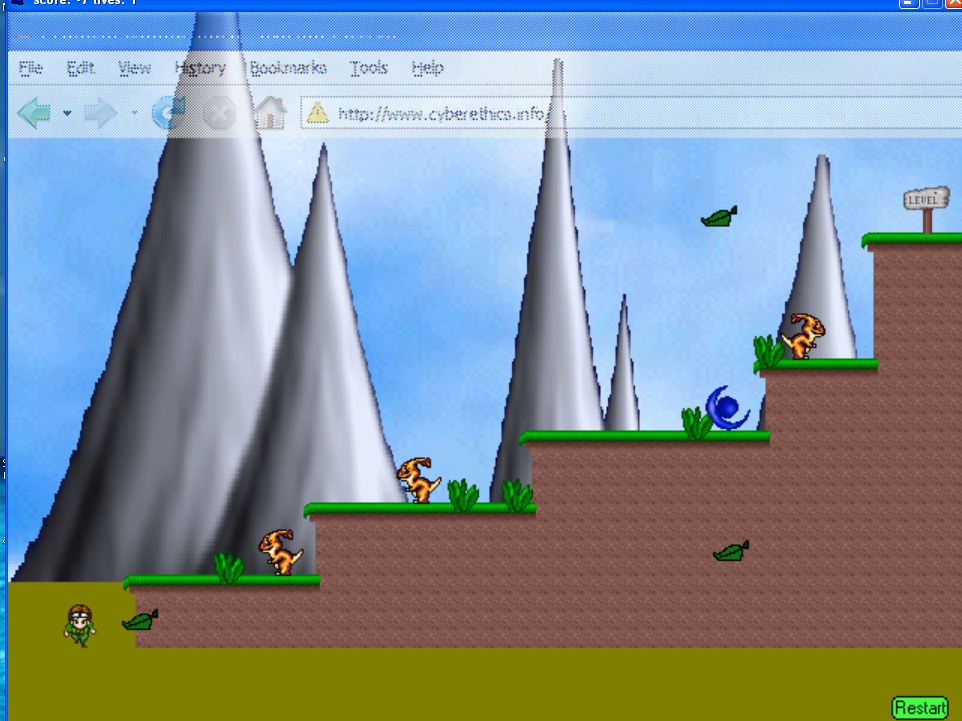Viewport: 962px width, 721px height.
Task: Click the green Back arrow icon
Action: pyautogui.click(x=34, y=114)
